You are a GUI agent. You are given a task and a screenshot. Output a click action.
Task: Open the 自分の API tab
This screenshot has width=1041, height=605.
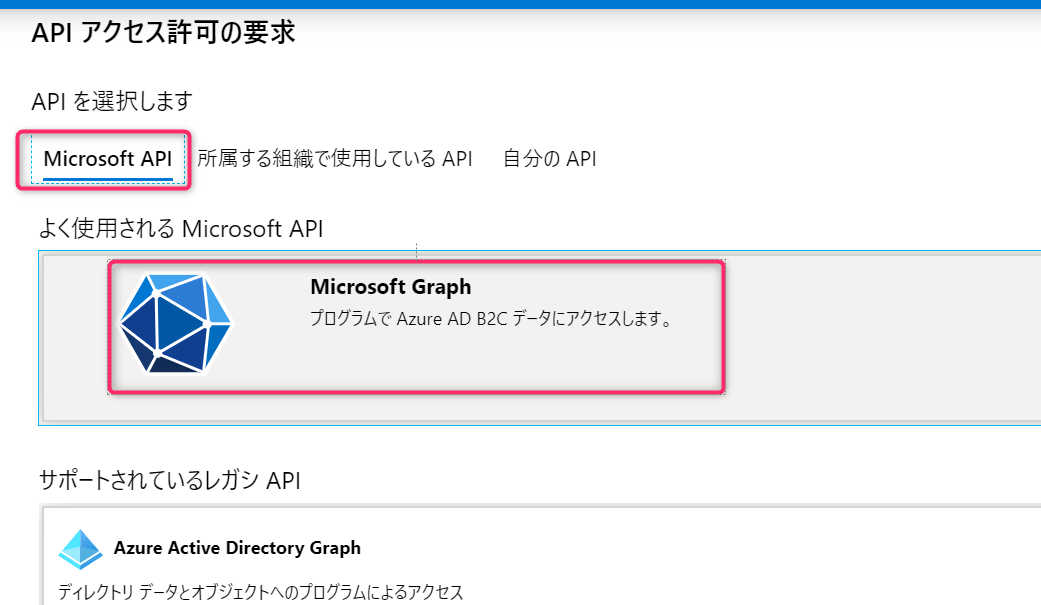[550, 159]
